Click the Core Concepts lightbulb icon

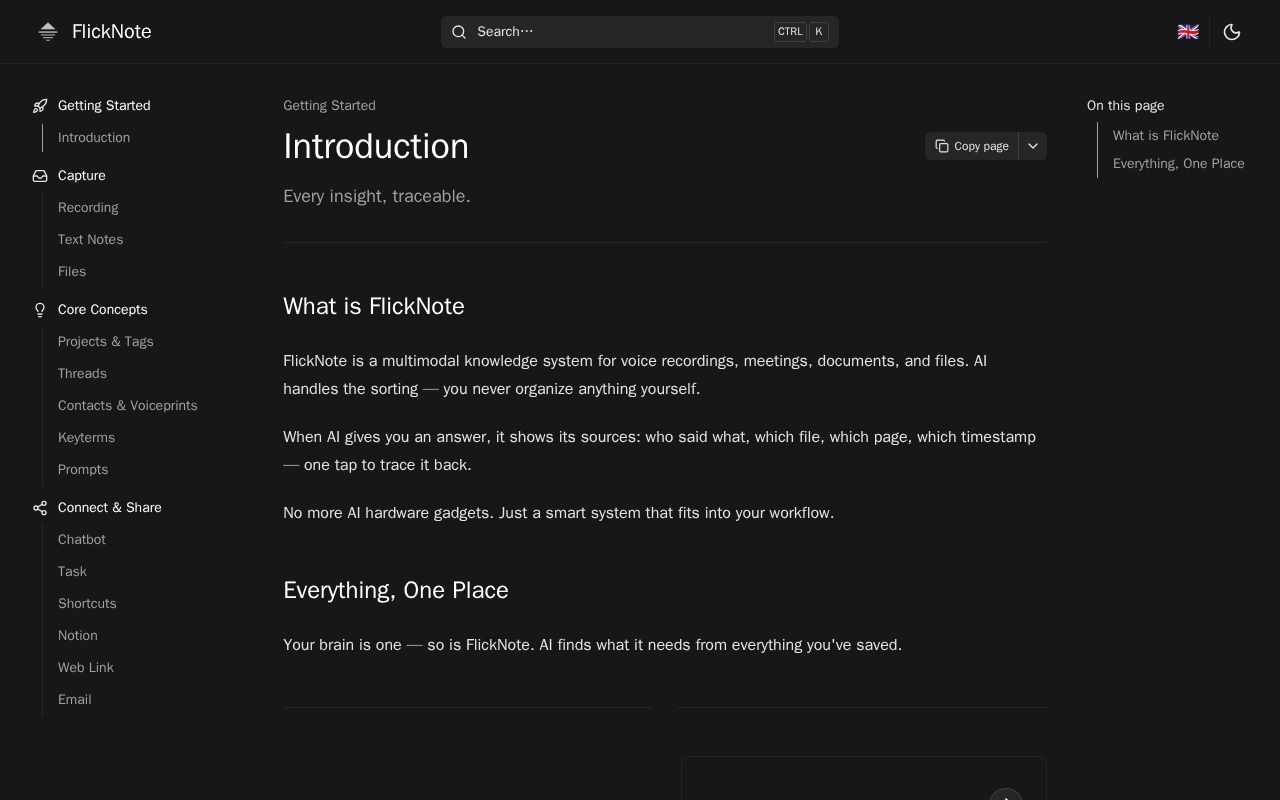pos(40,310)
